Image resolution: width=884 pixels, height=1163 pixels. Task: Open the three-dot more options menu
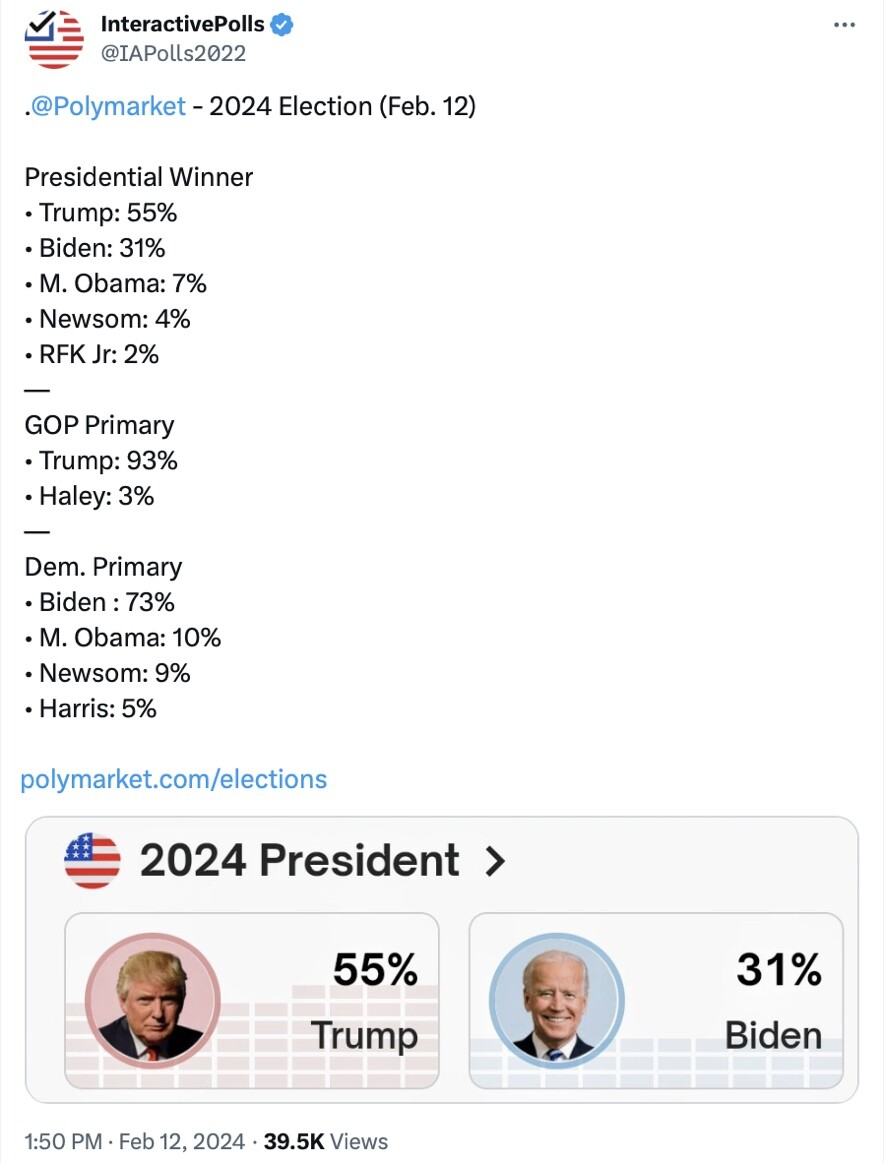[x=844, y=25]
